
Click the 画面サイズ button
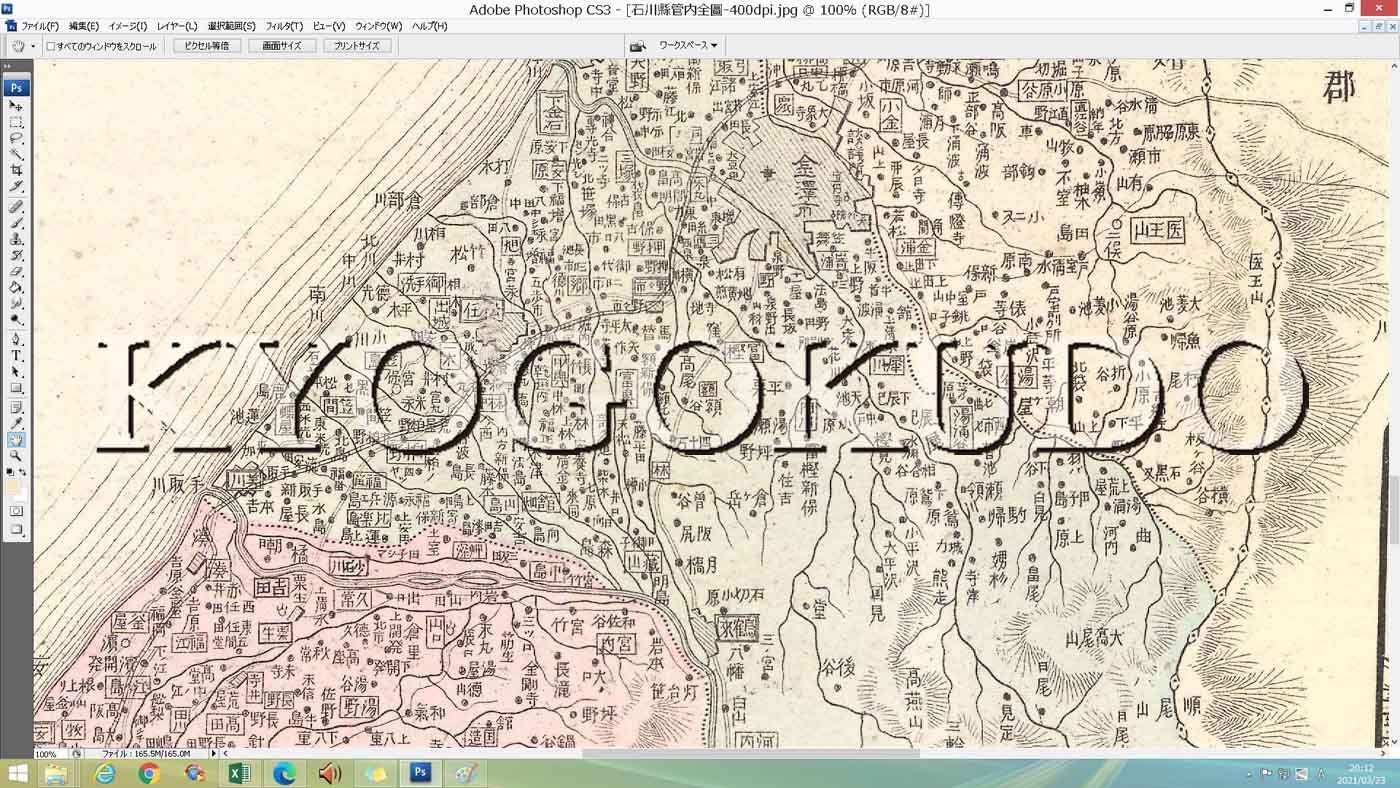(x=282, y=46)
